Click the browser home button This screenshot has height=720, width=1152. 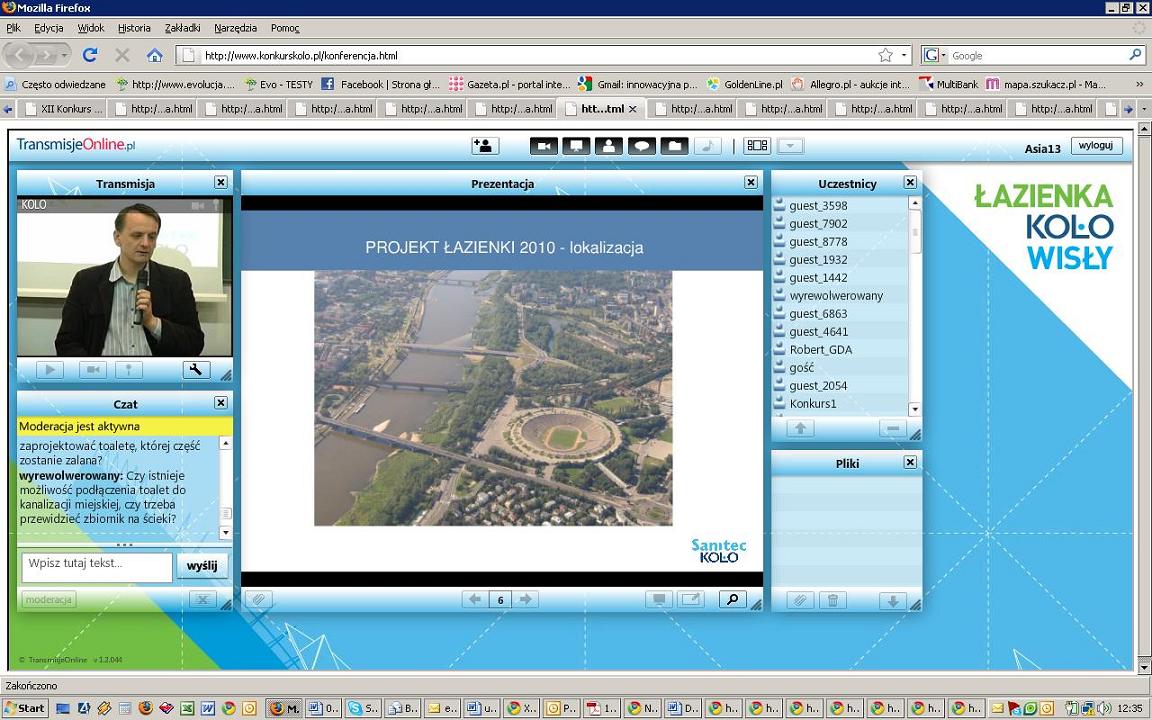tap(154, 55)
